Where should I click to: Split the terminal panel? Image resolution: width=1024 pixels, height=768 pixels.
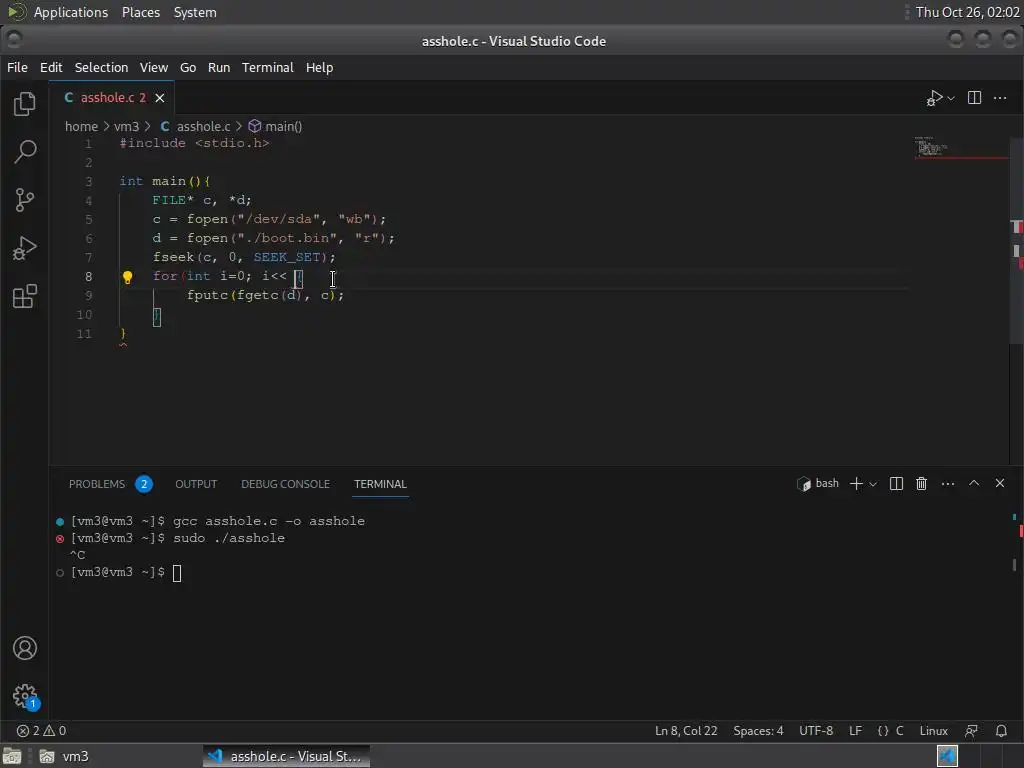tap(896, 483)
